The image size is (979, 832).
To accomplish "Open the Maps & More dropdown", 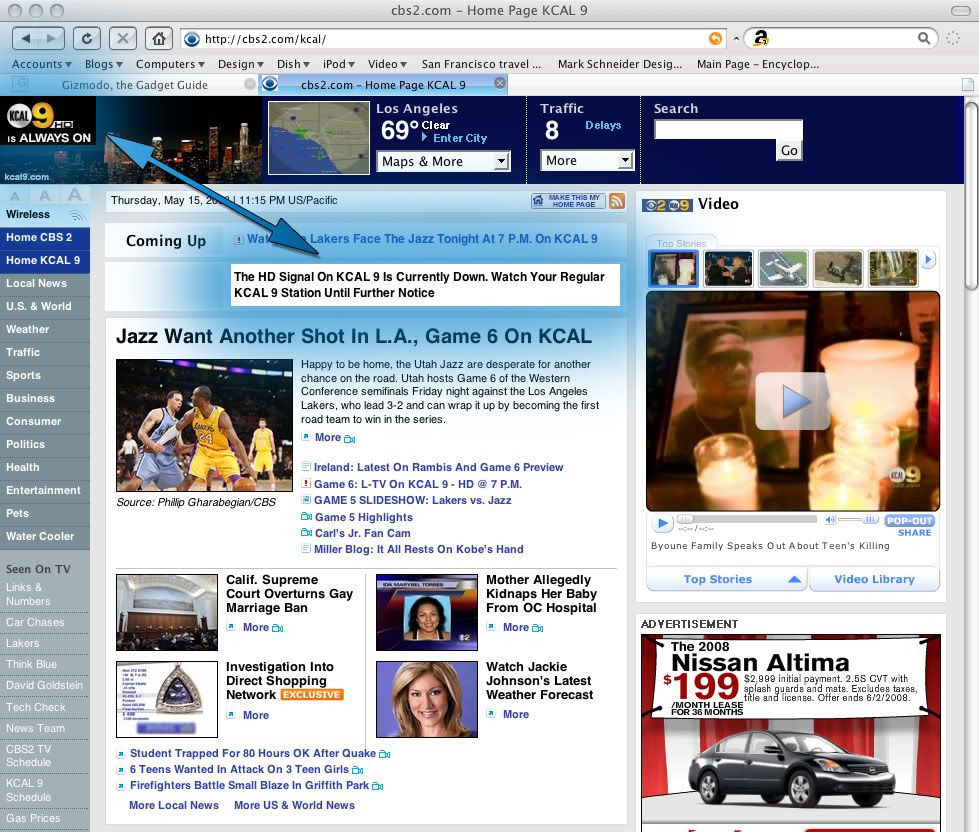I will click(x=443, y=162).
